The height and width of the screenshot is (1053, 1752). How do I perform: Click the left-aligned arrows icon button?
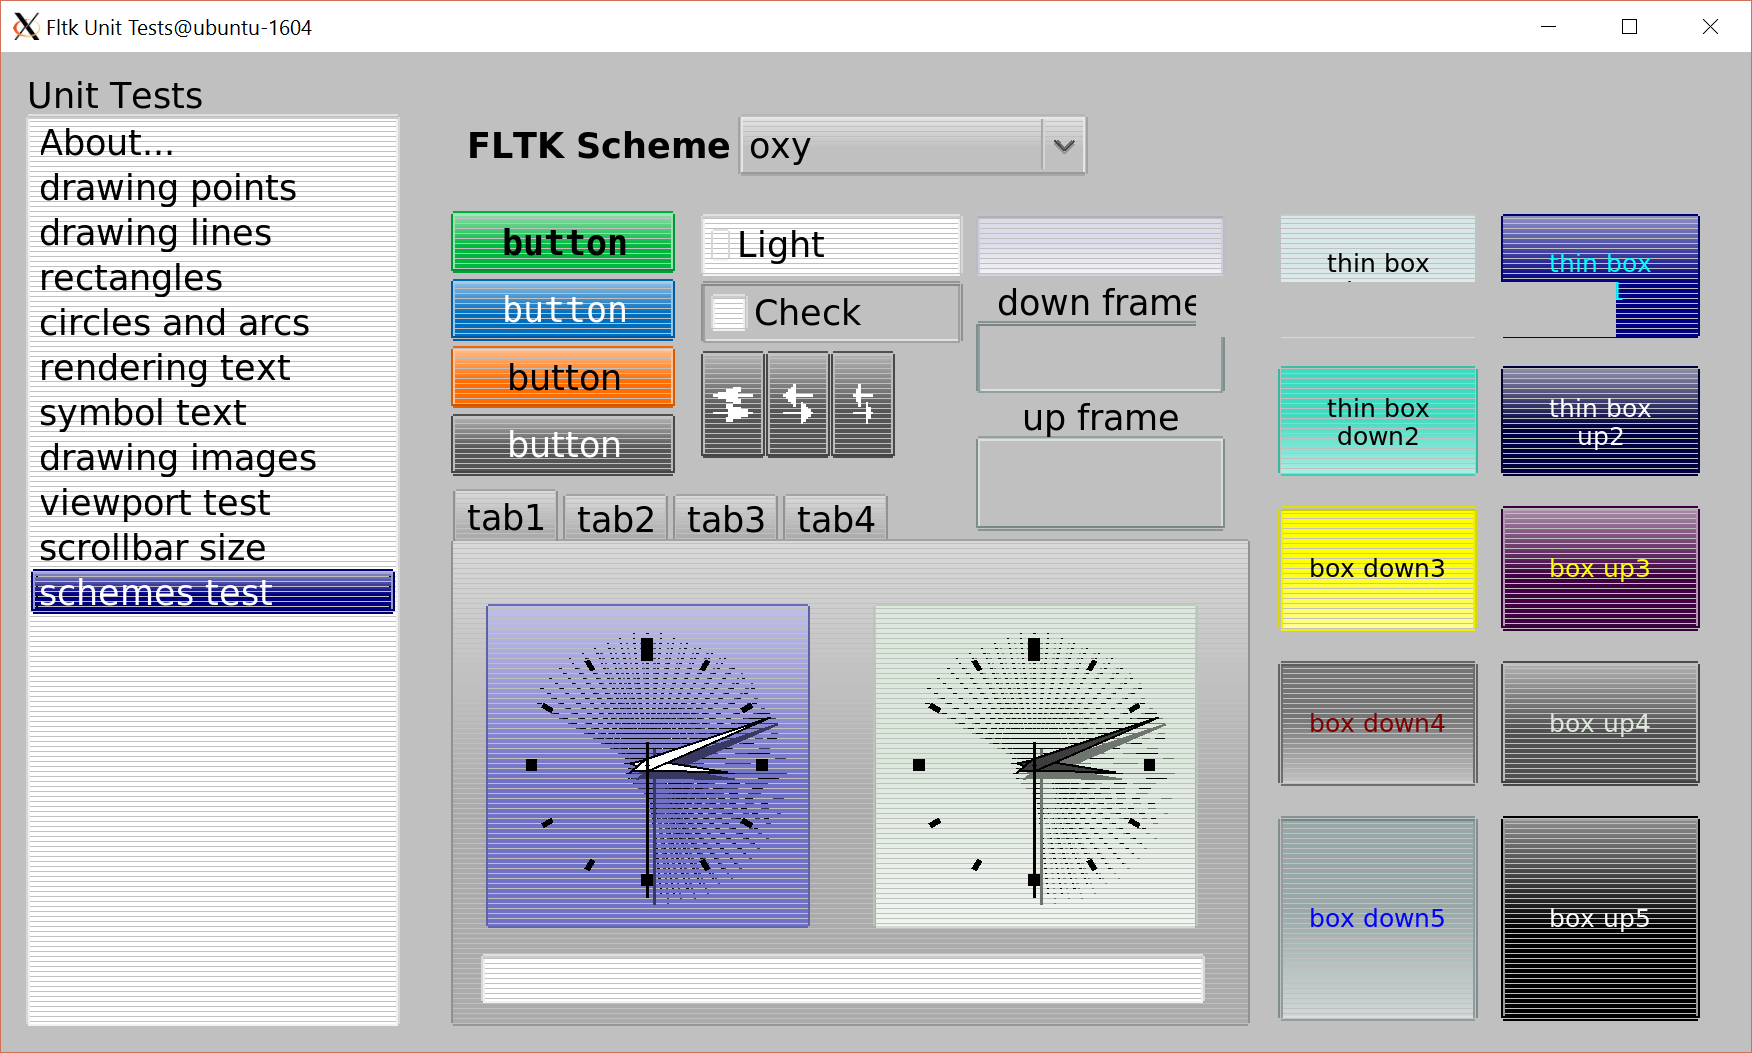[x=733, y=404]
